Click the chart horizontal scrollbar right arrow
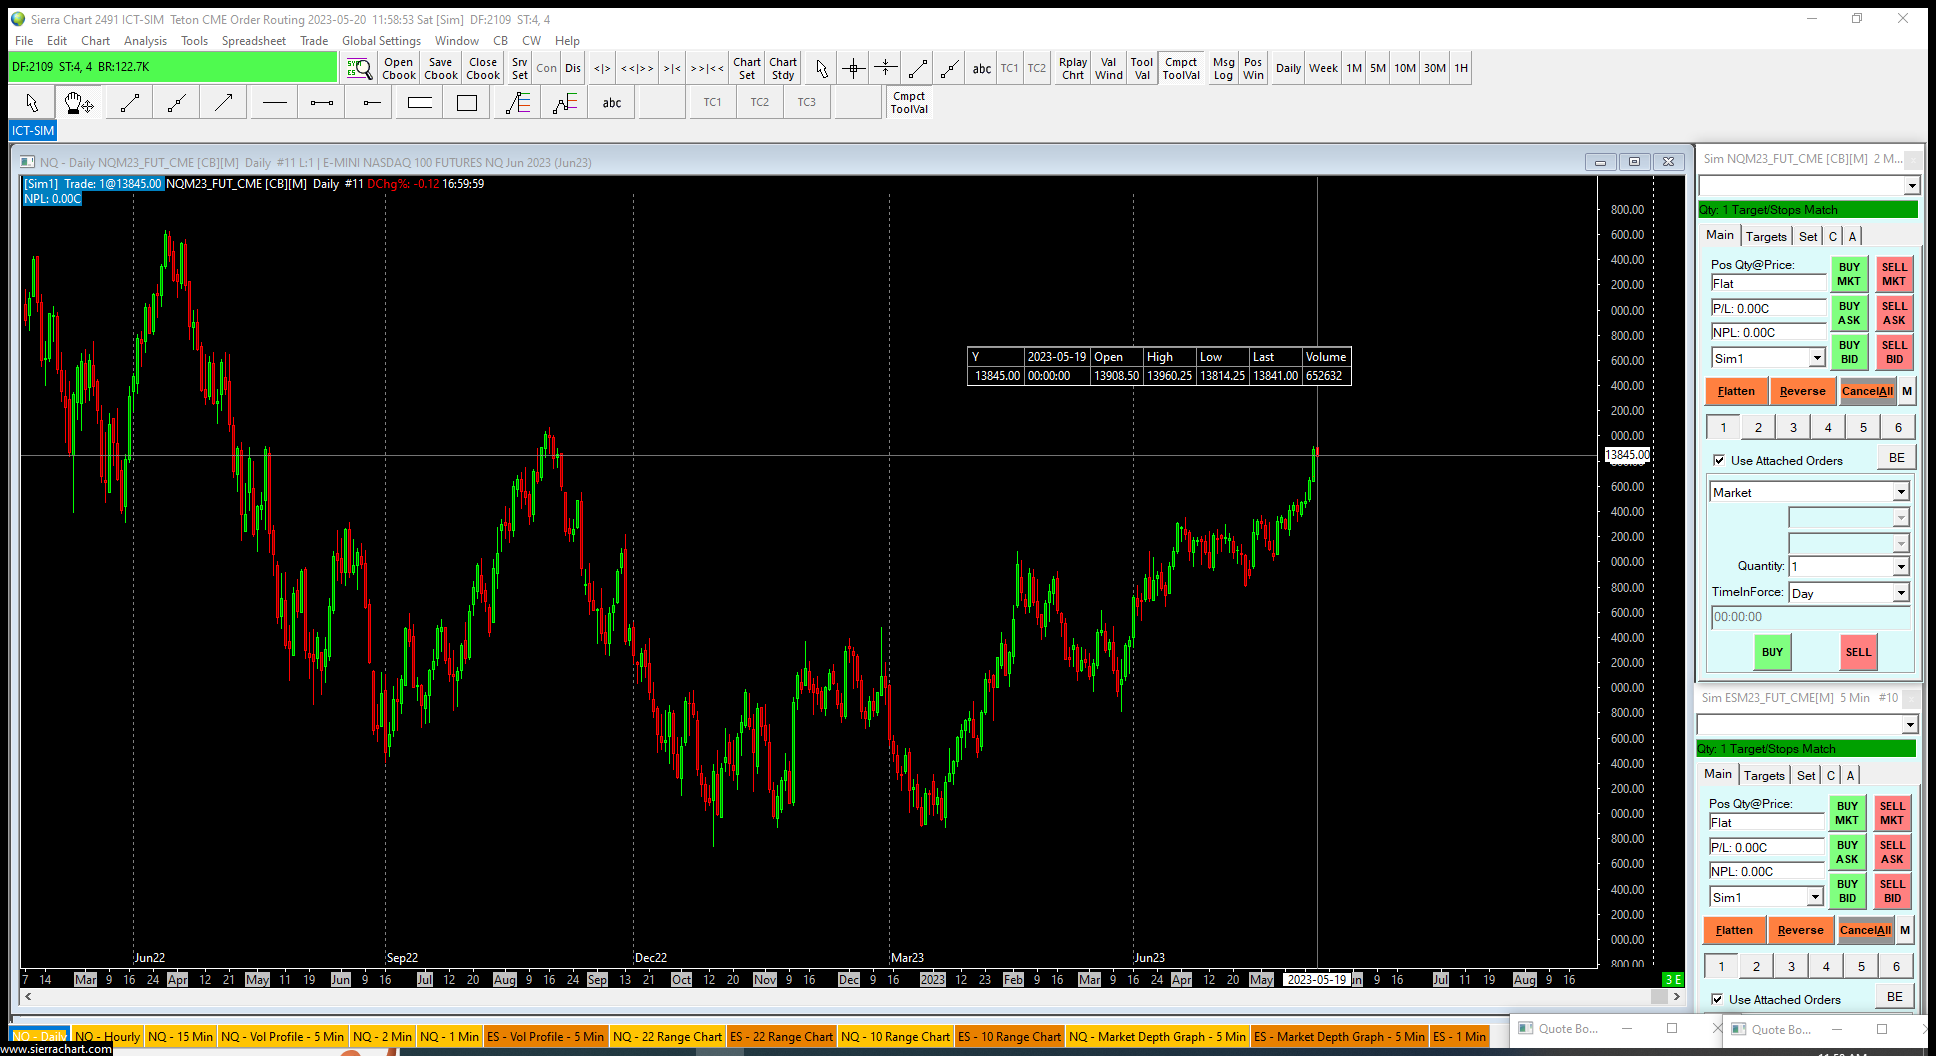 click(x=1677, y=996)
